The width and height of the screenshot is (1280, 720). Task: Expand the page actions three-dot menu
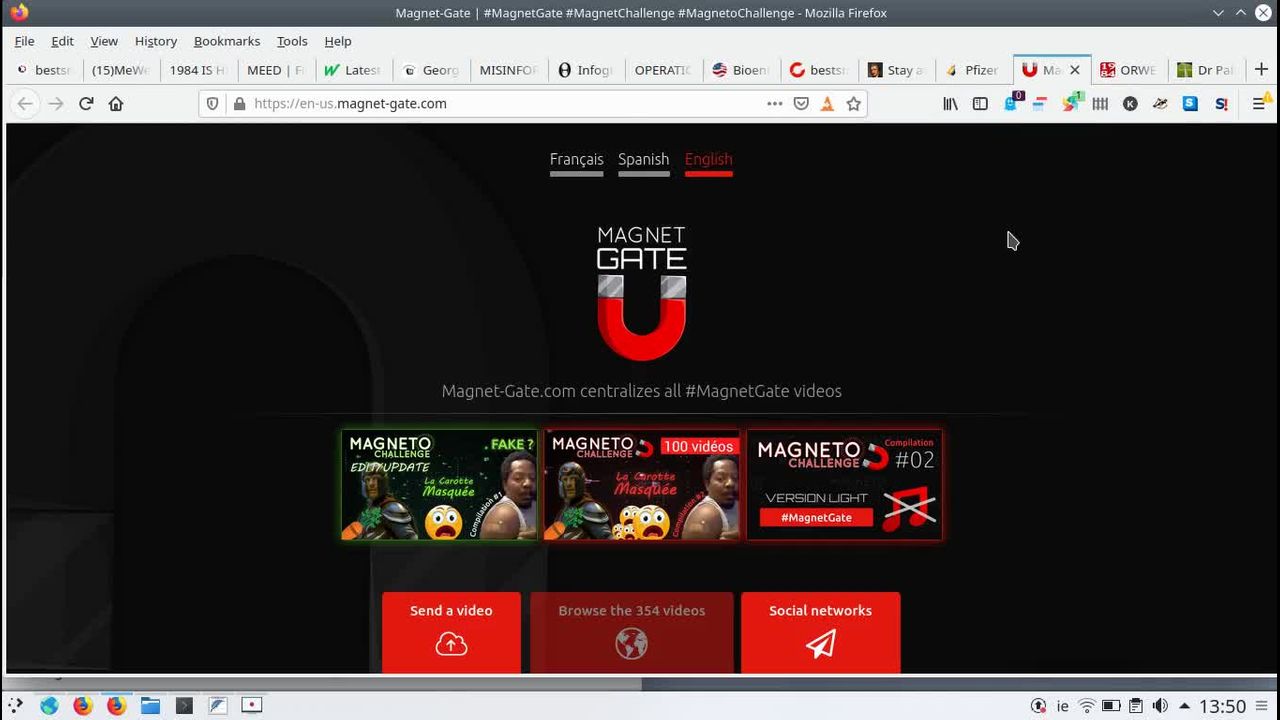tap(775, 104)
